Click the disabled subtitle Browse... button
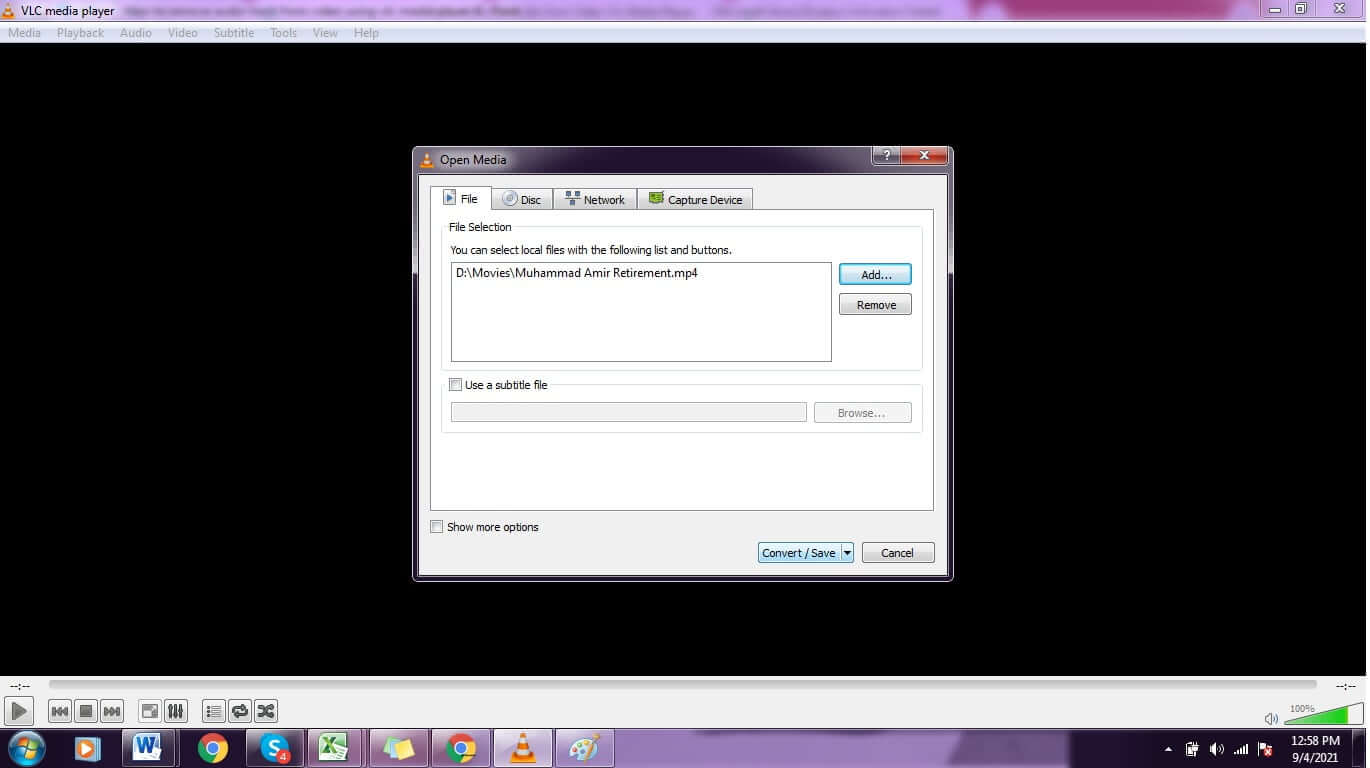This screenshot has width=1370, height=768. pyautogui.click(x=863, y=412)
